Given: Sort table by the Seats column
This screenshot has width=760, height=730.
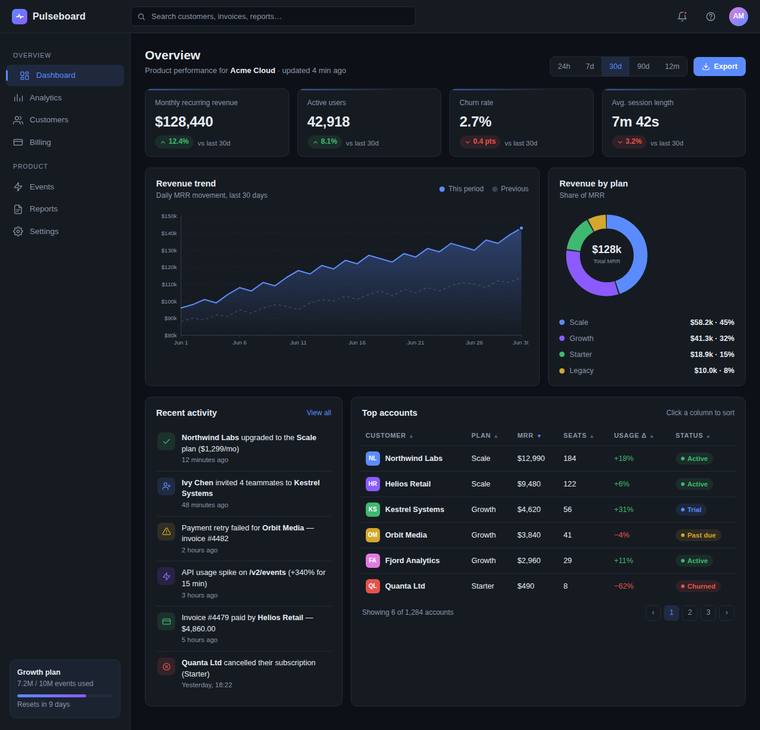Looking at the screenshot, I should click(x=578, y=436).
